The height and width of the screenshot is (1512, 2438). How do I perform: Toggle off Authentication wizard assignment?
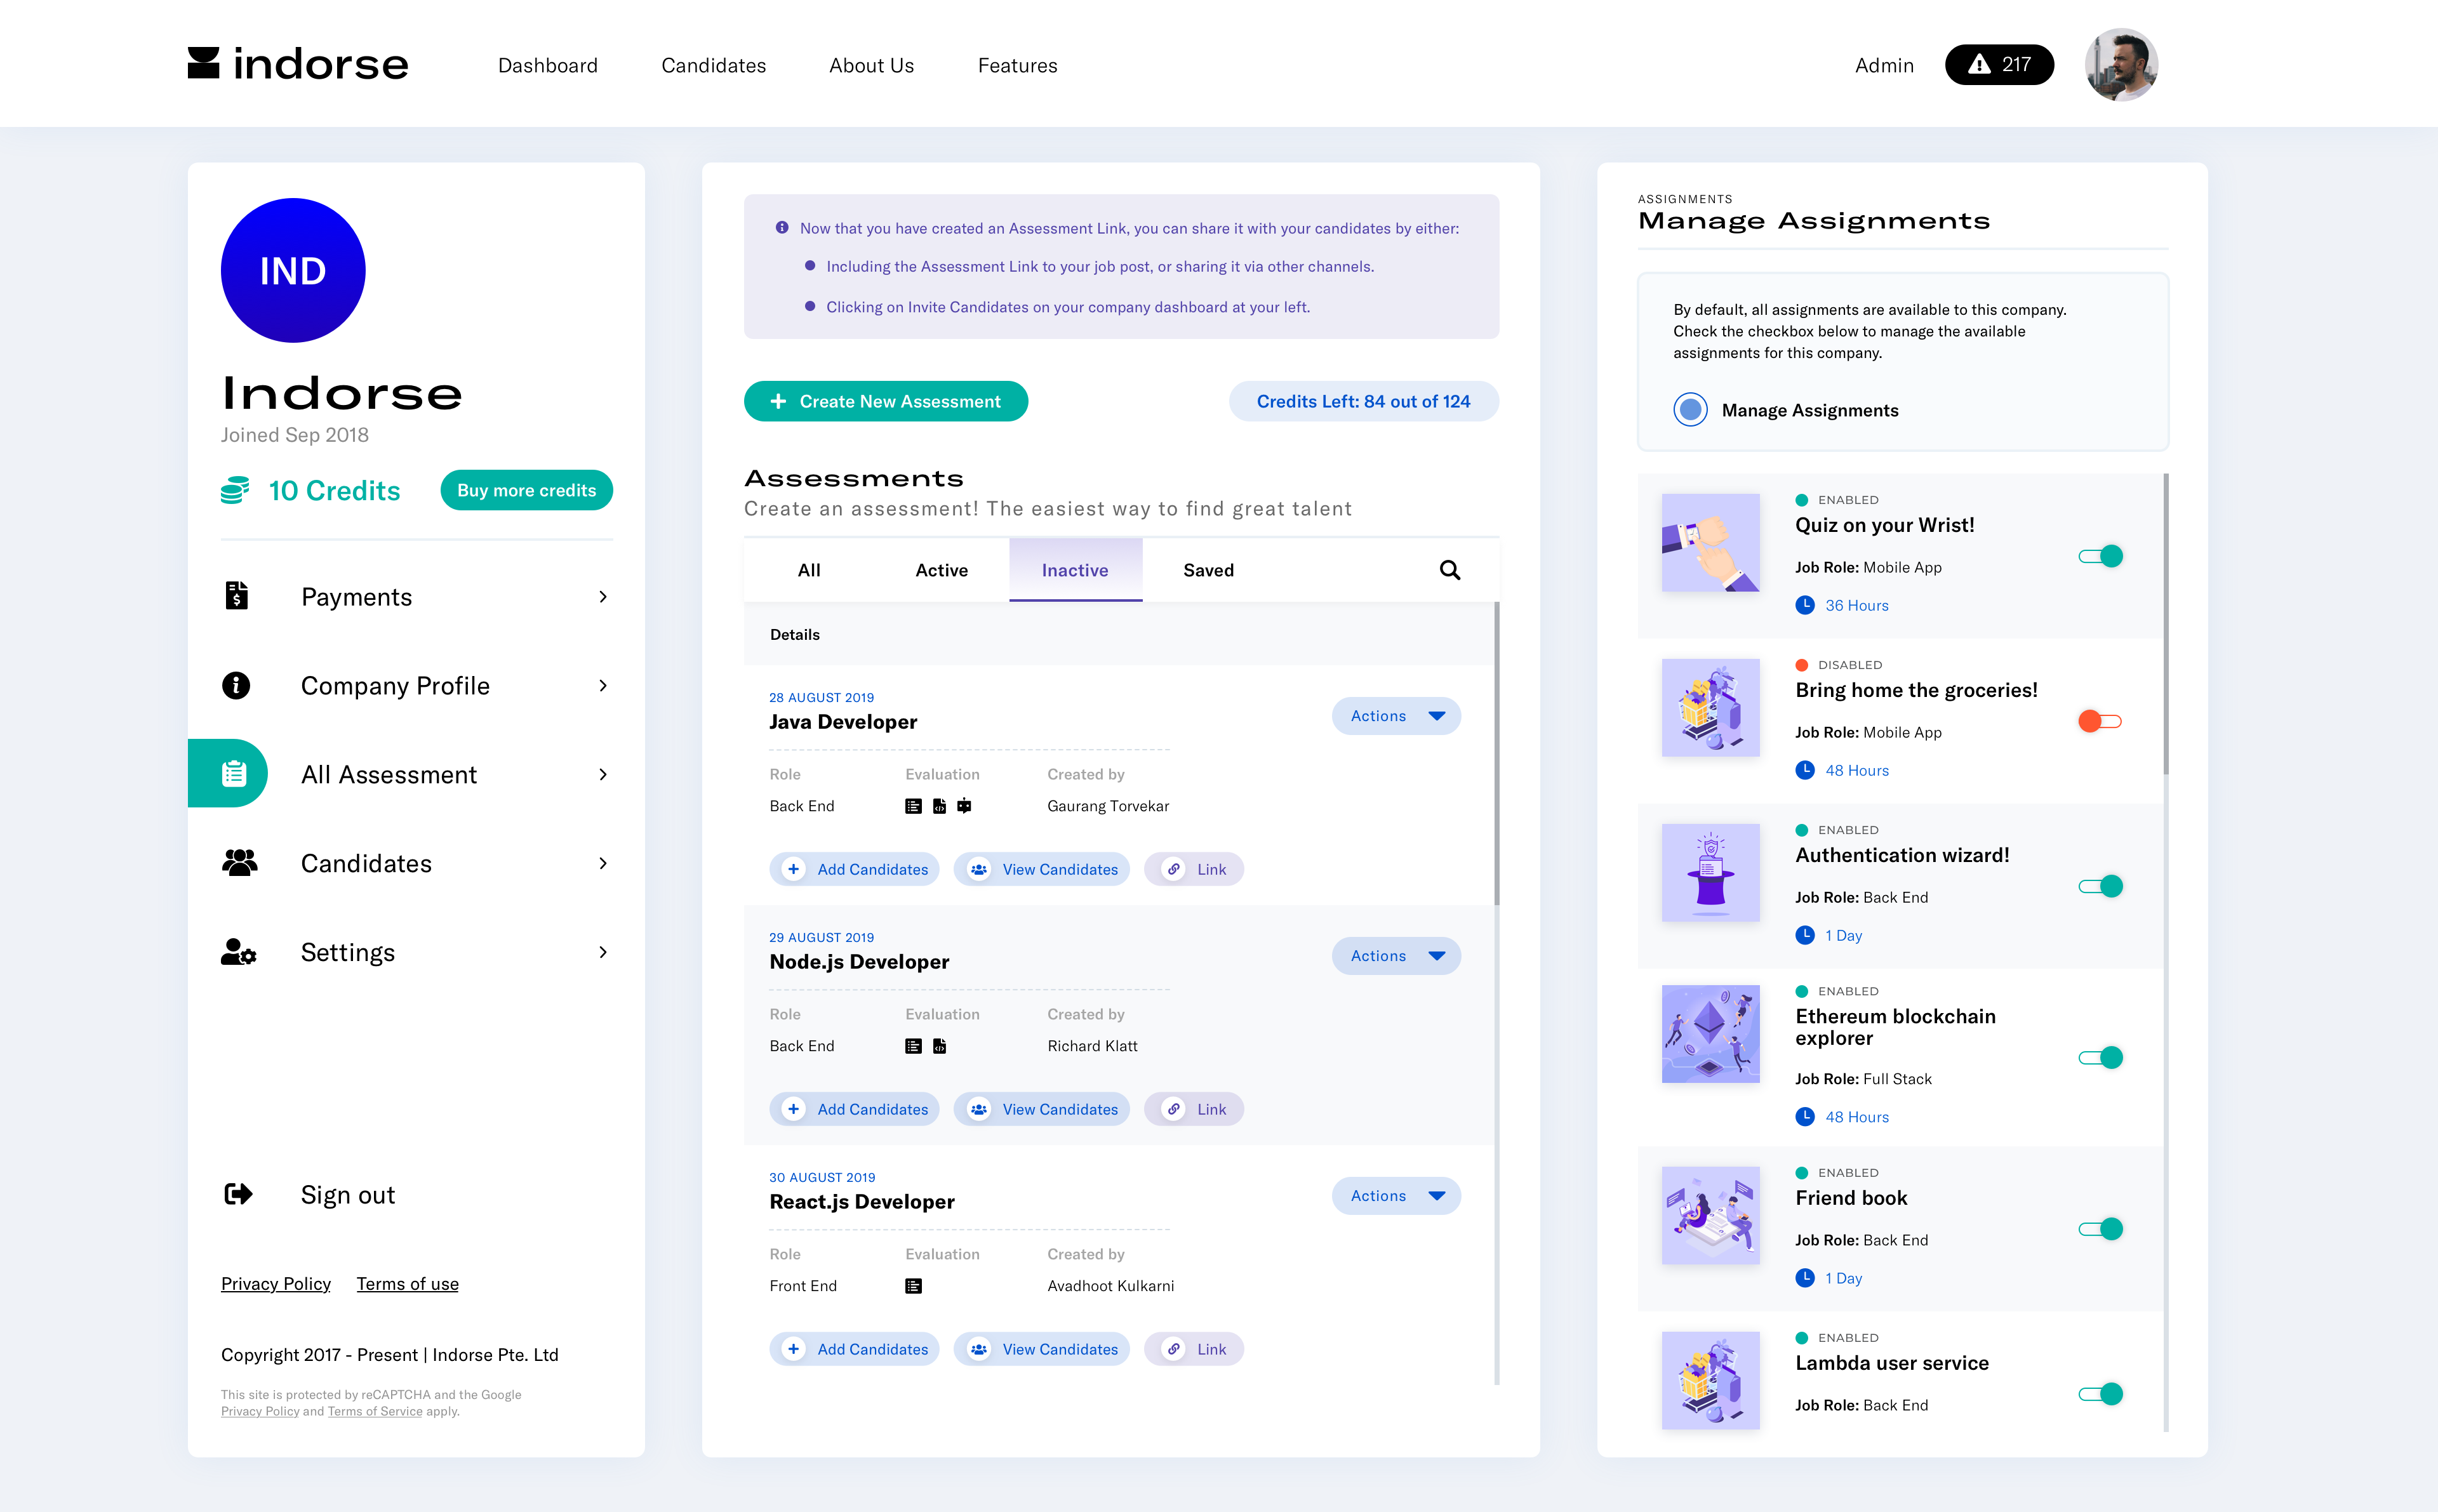coord(2100,886)
